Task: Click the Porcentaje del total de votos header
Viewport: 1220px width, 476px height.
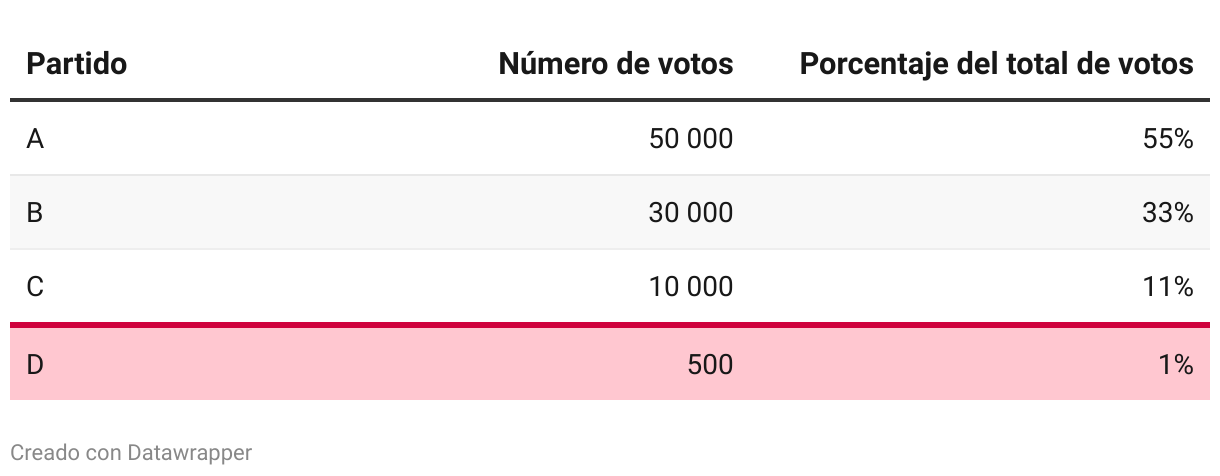Action: 997,64
